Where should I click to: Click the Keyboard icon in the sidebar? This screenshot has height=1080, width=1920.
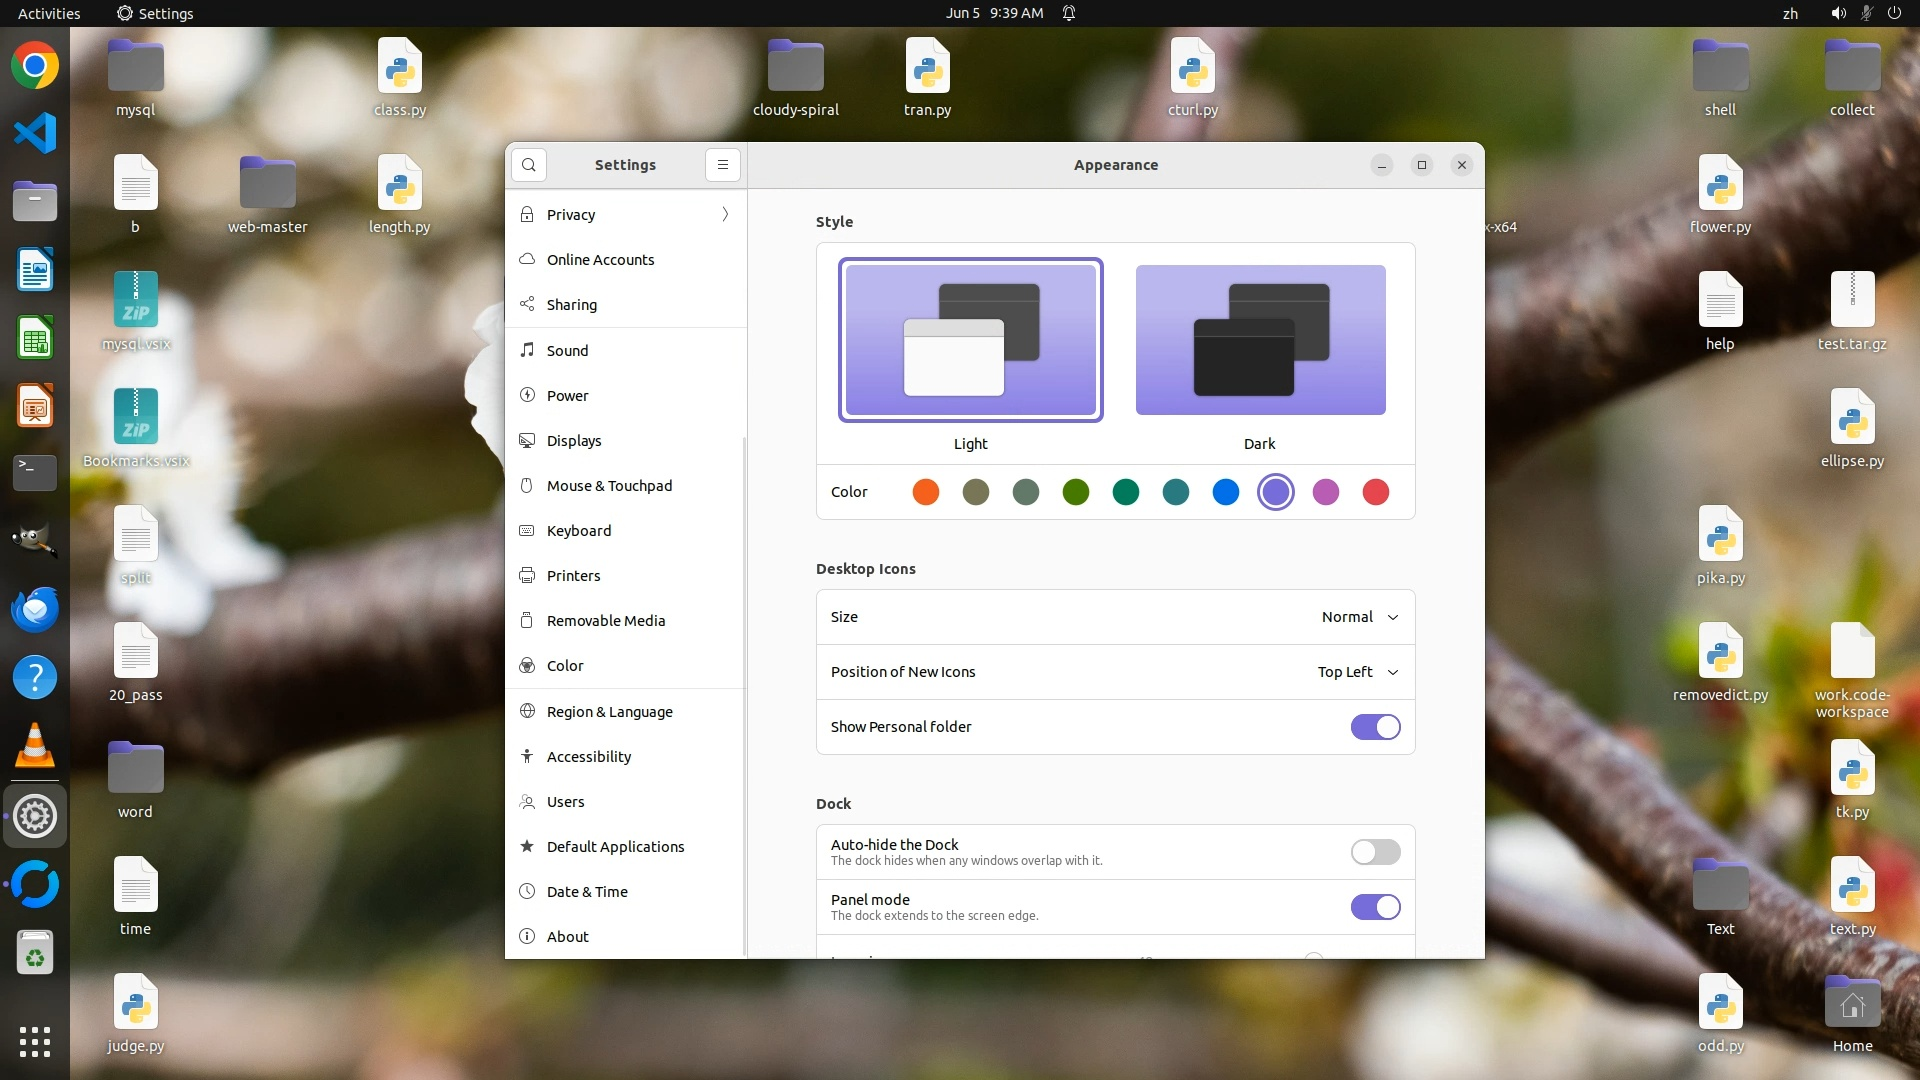tap(527, 530)
